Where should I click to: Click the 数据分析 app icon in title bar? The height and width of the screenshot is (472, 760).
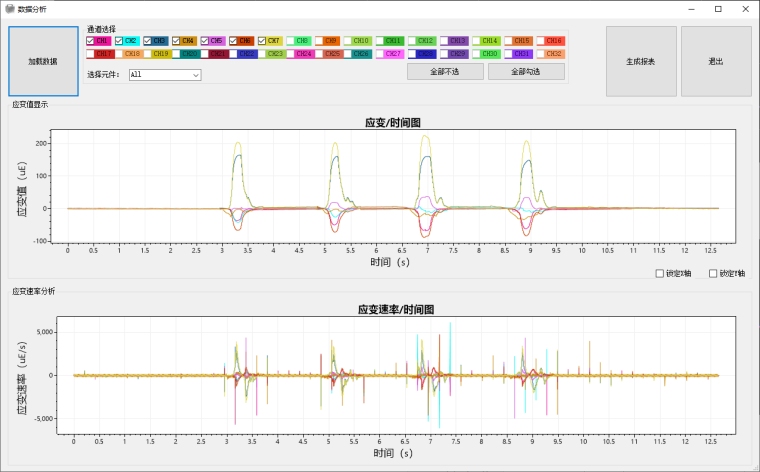pyautogui.click(x=9, y=8)
